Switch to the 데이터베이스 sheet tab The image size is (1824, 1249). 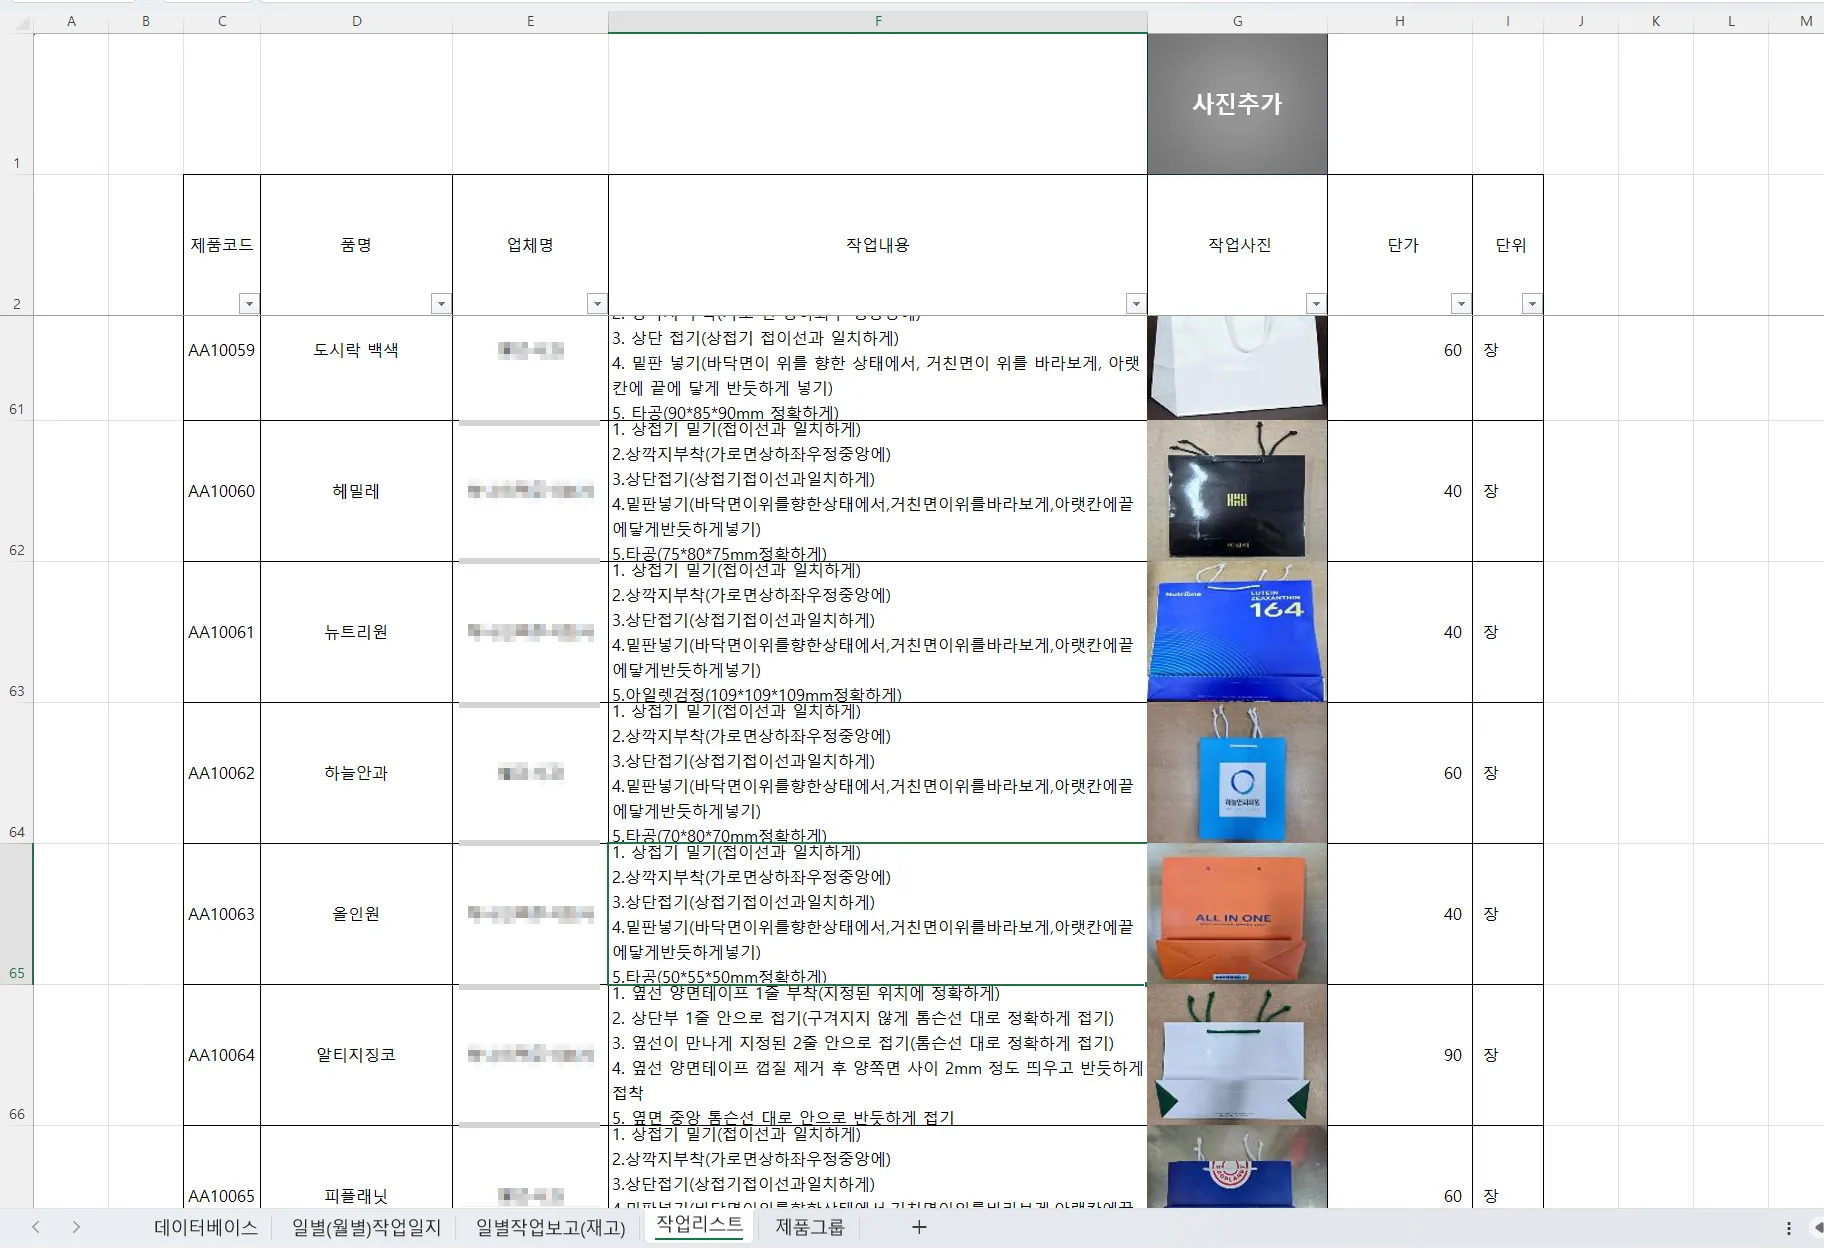click(206, 1227)
